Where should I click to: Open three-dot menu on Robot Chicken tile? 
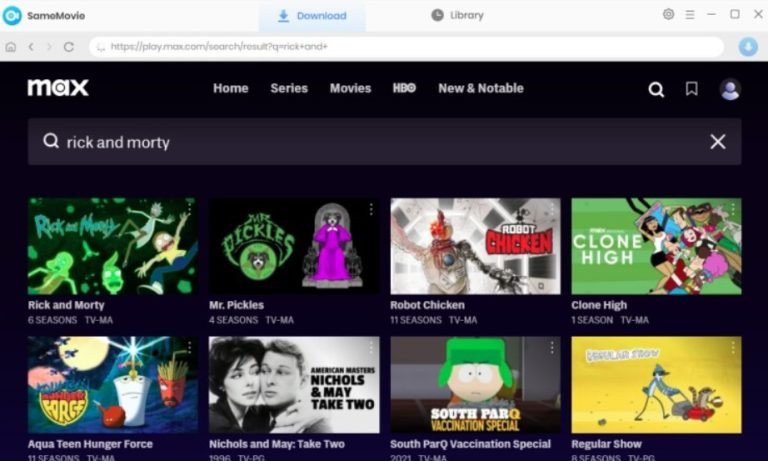(551, 210)
